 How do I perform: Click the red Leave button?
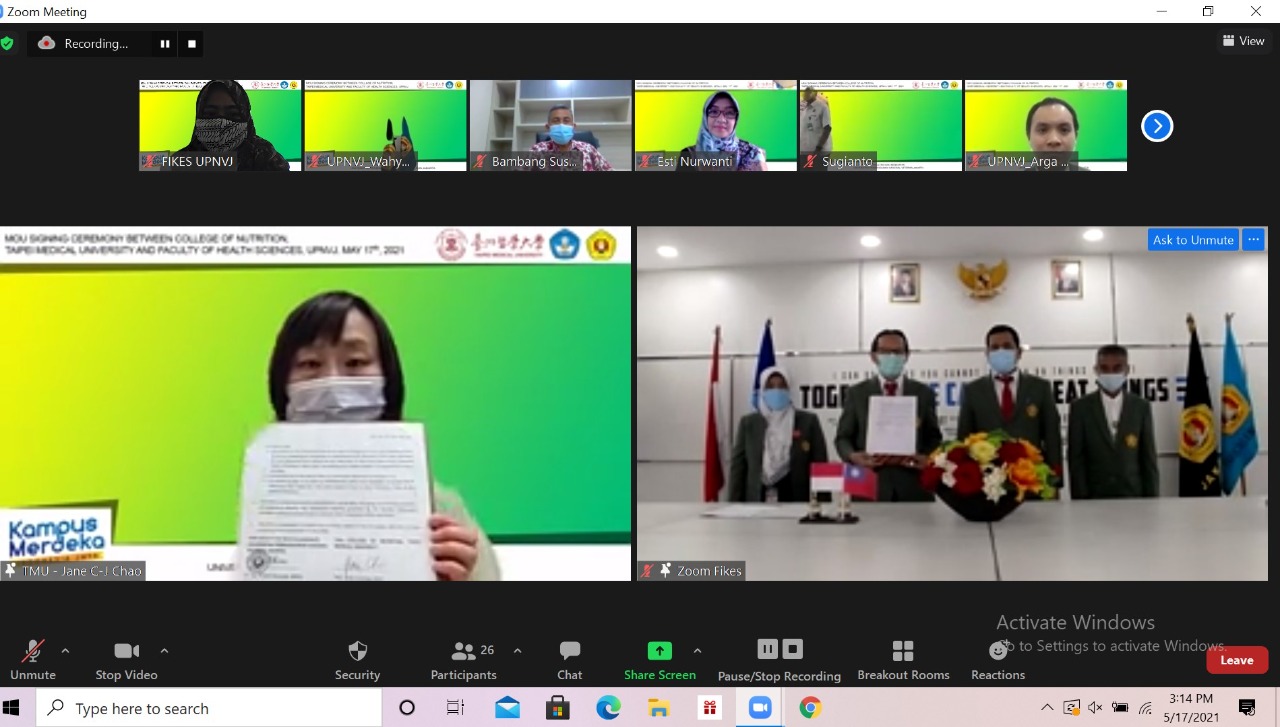pyautogui.click(x=1236, y=660)
